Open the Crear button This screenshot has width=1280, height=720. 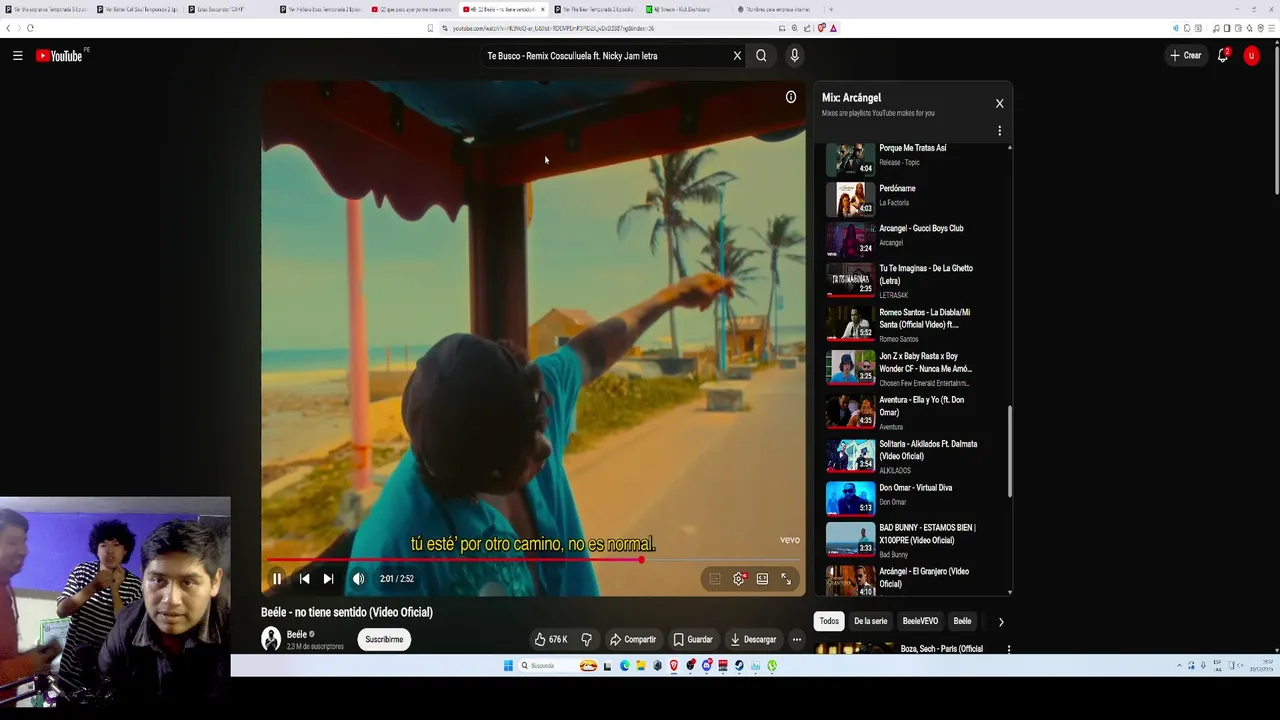click(x=1186, y=56)
